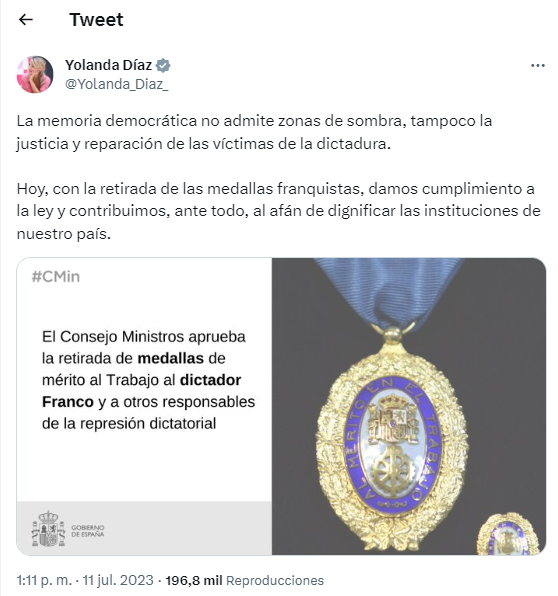Click the Tweet header title

96,20
